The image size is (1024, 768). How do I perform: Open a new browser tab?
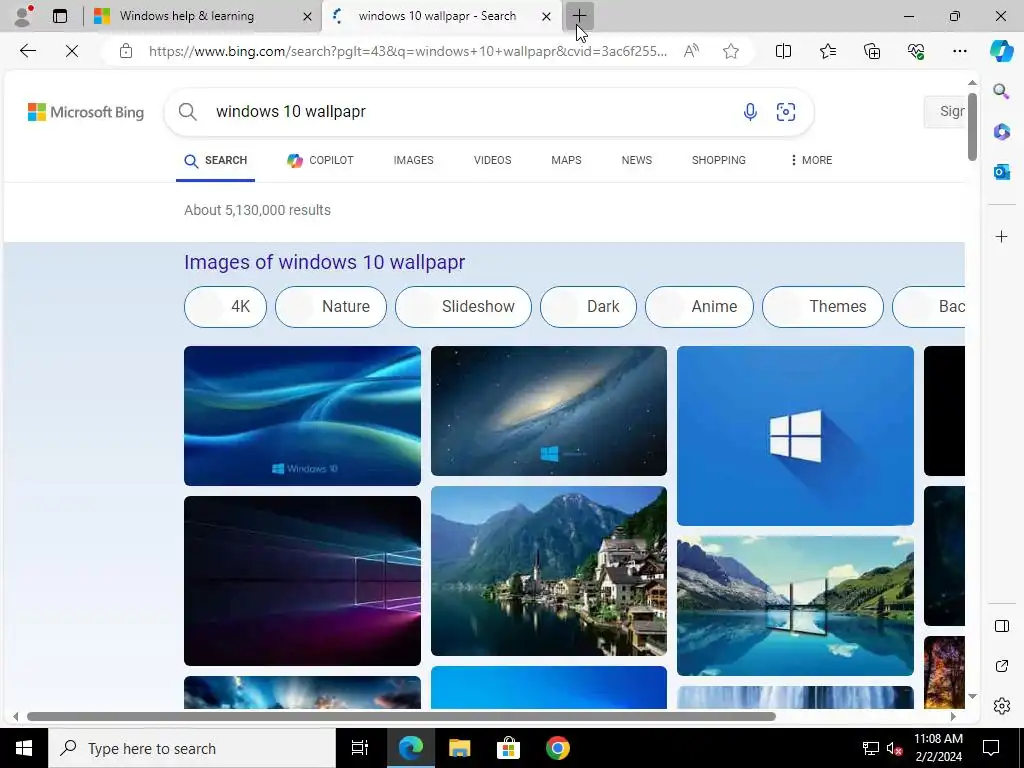579,16
